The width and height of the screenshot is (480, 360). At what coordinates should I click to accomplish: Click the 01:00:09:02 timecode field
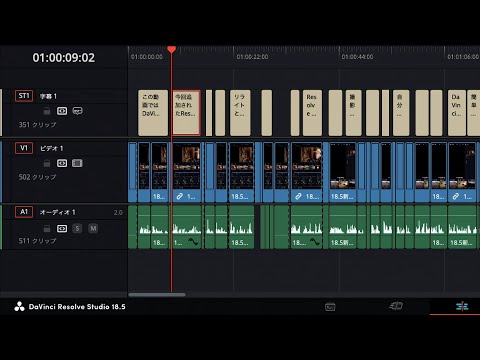tap(64, 58)
